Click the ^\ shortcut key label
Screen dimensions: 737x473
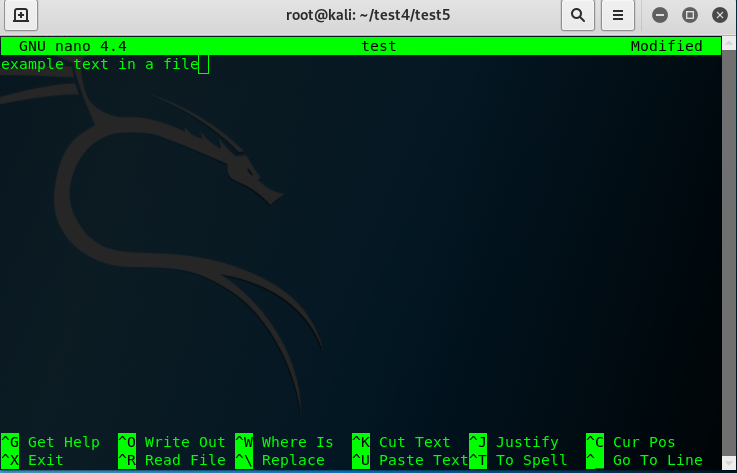pyautogui.click(x=244, y=460)
